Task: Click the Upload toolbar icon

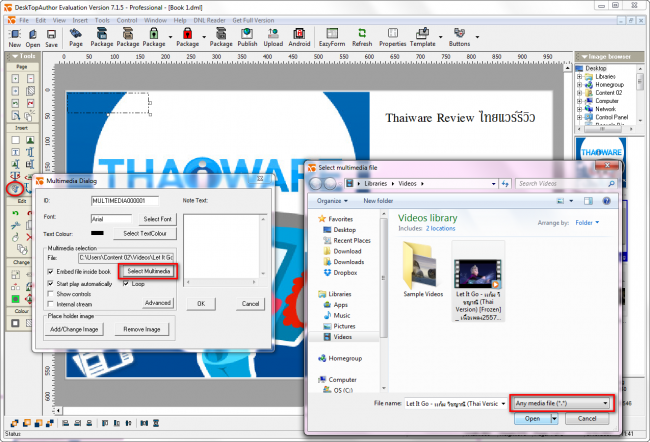Action: pos(273,37)
